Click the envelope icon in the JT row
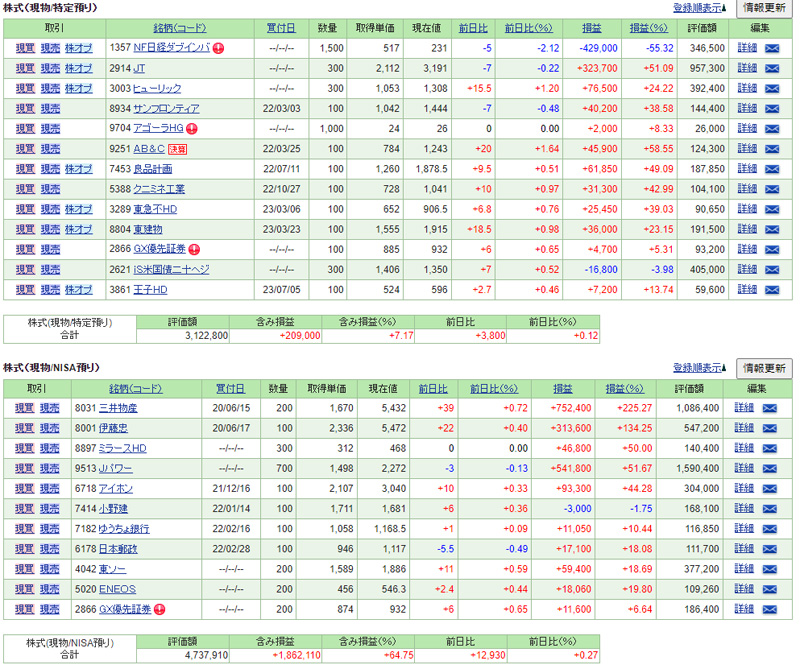 772,68
